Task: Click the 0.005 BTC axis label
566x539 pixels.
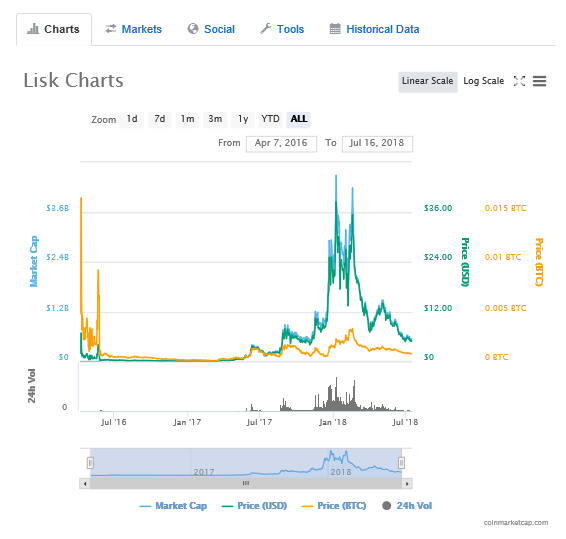Action: coord(505,308)
